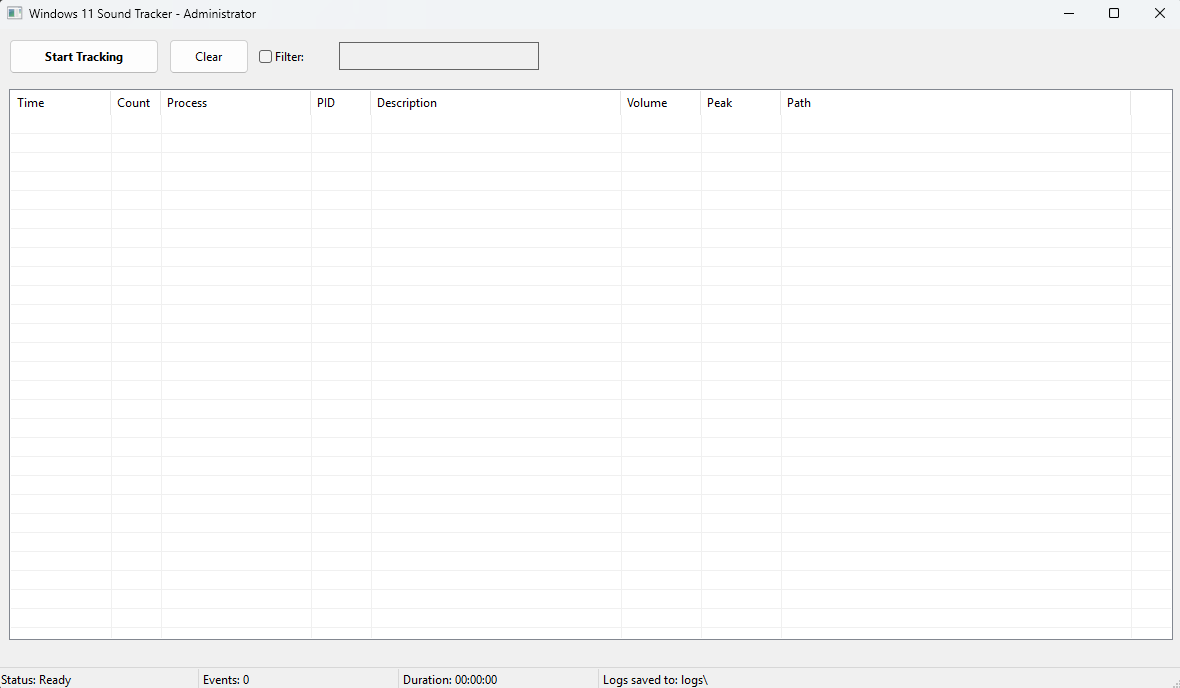Sort by the Count column header
The height and width of the screenshot is (688, 1180).
pos(135,102)
